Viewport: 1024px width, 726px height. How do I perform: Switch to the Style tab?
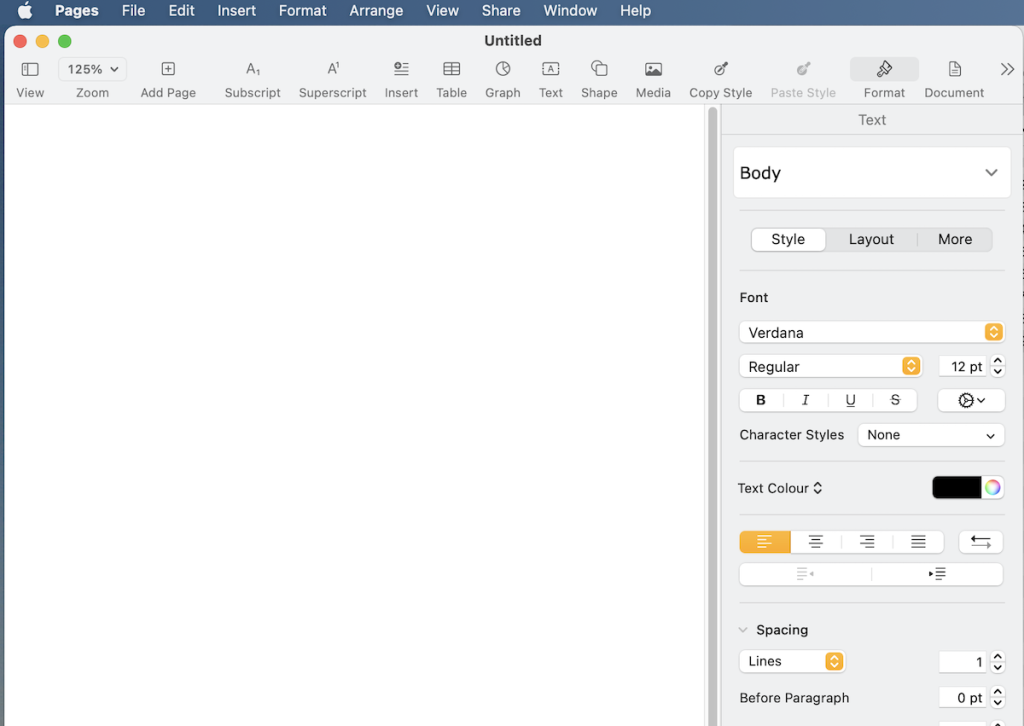(788, 239)
